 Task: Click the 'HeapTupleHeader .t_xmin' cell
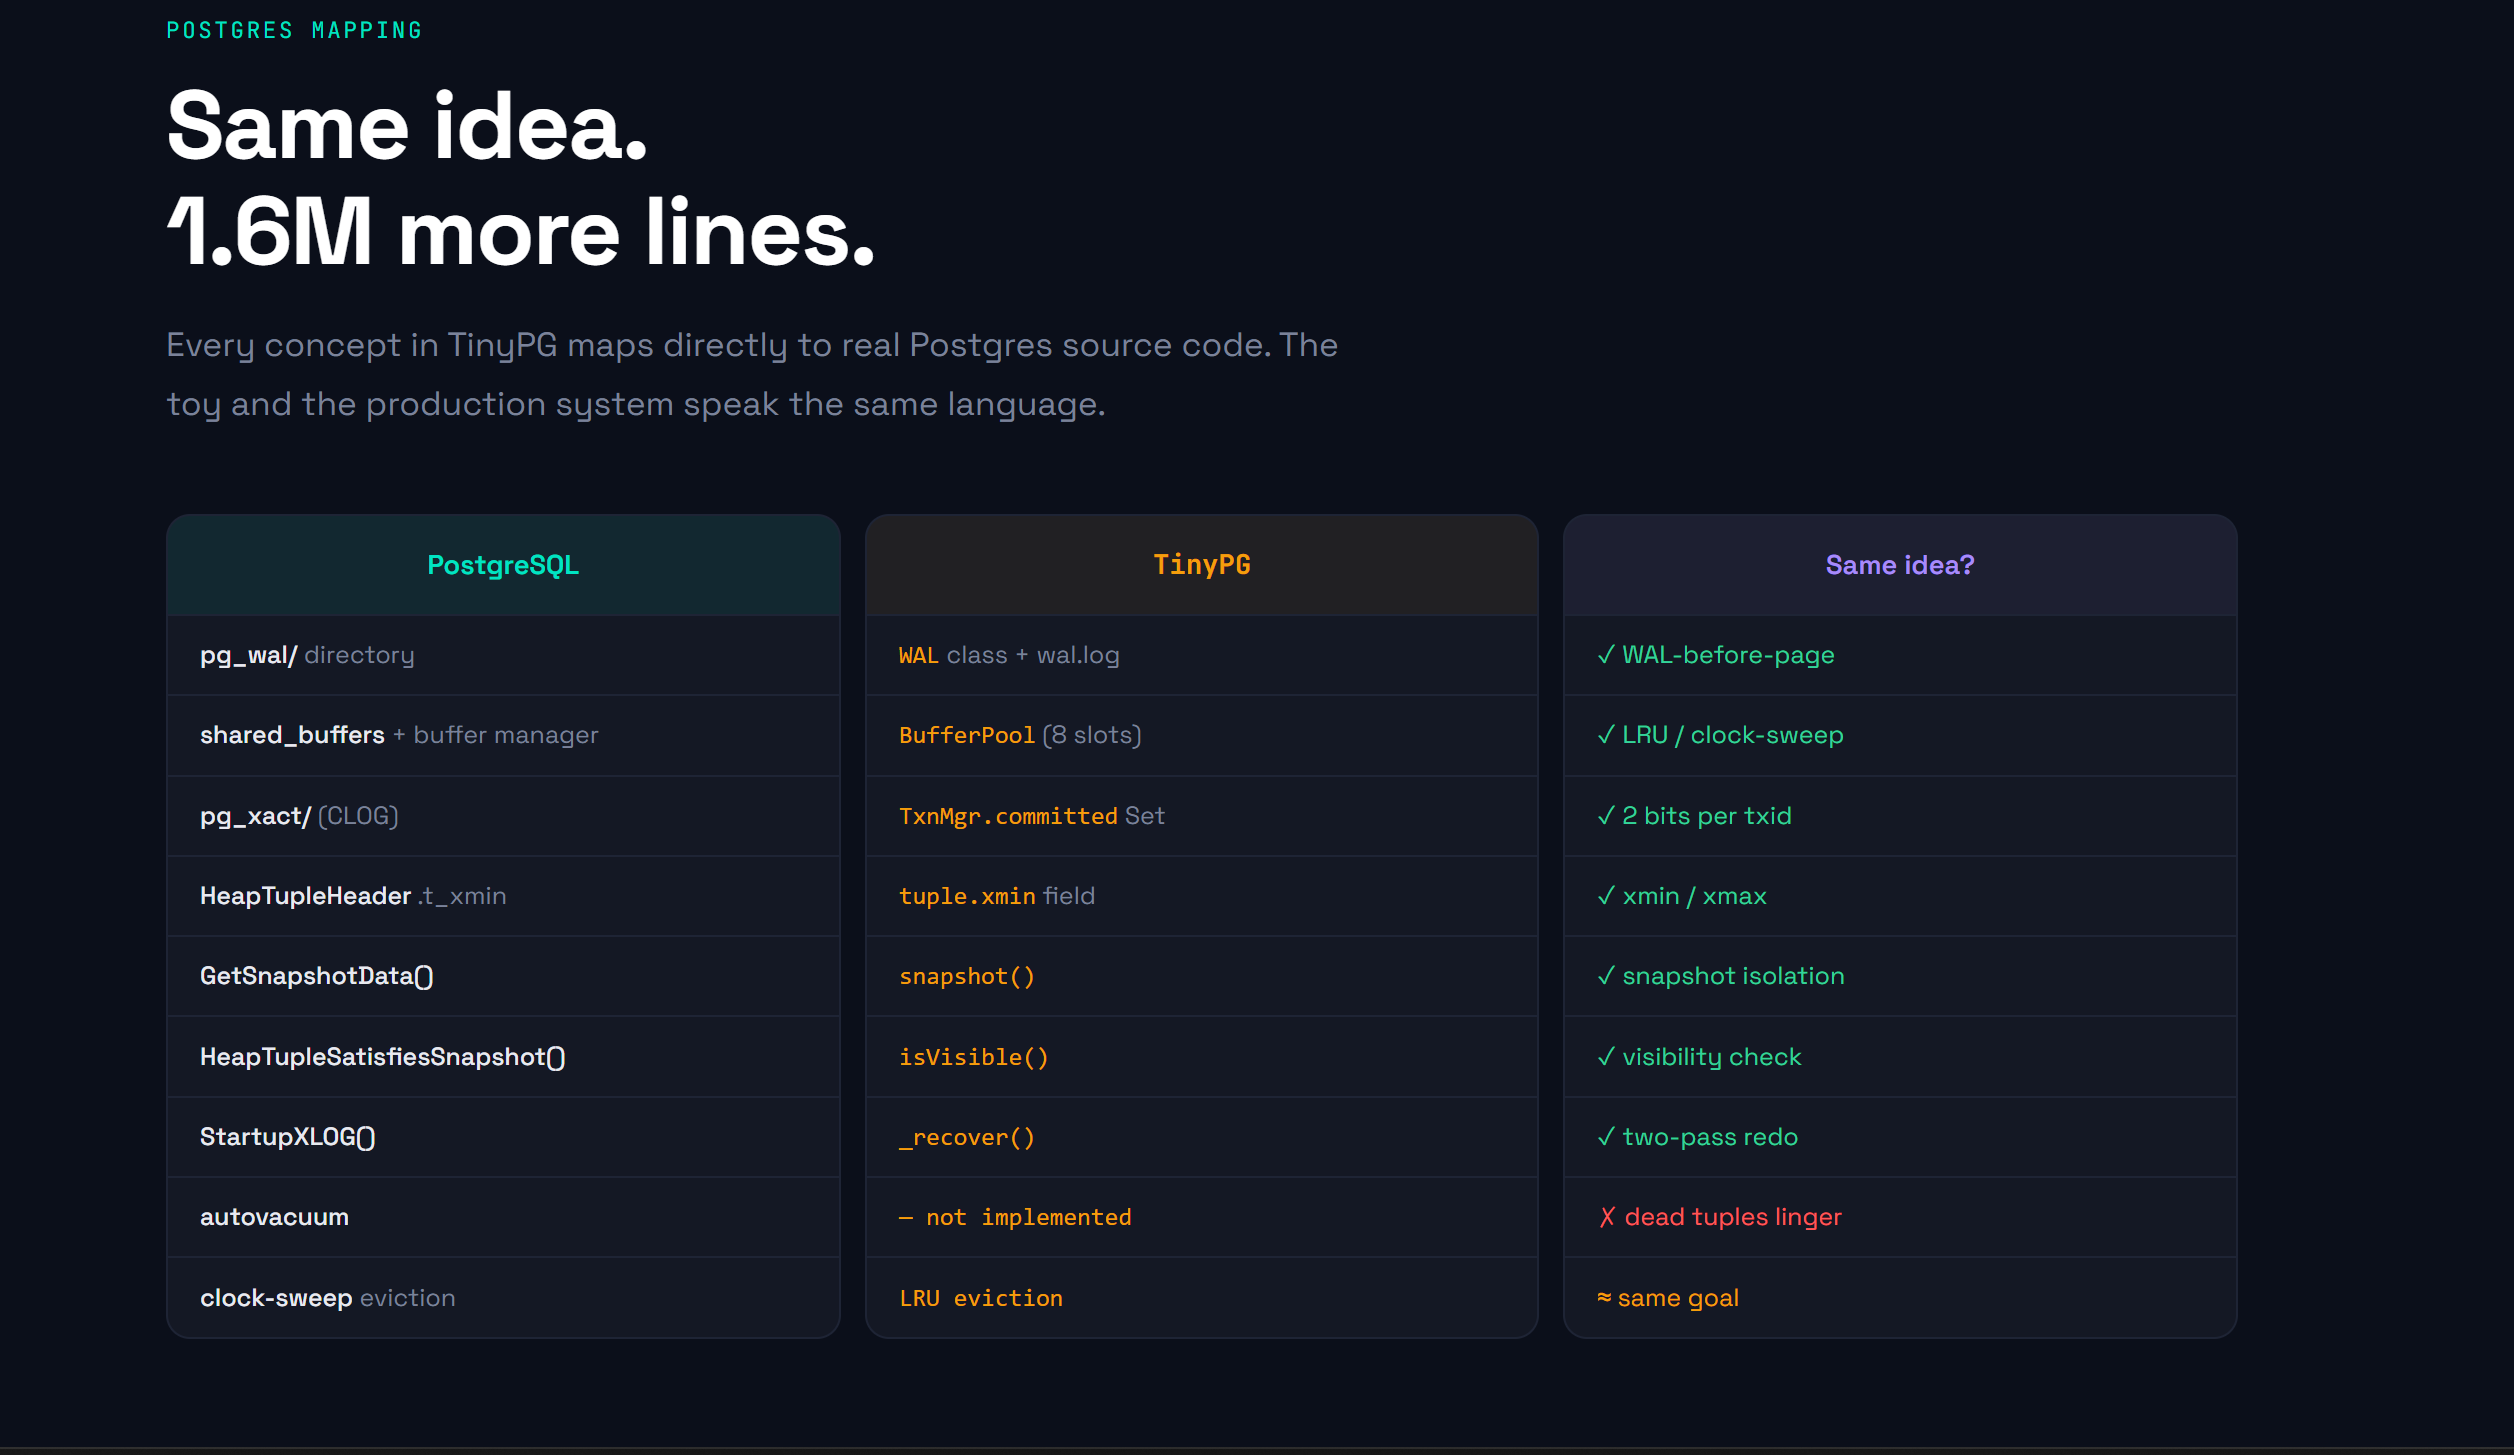pyautogui.click(x=503, y=896)
